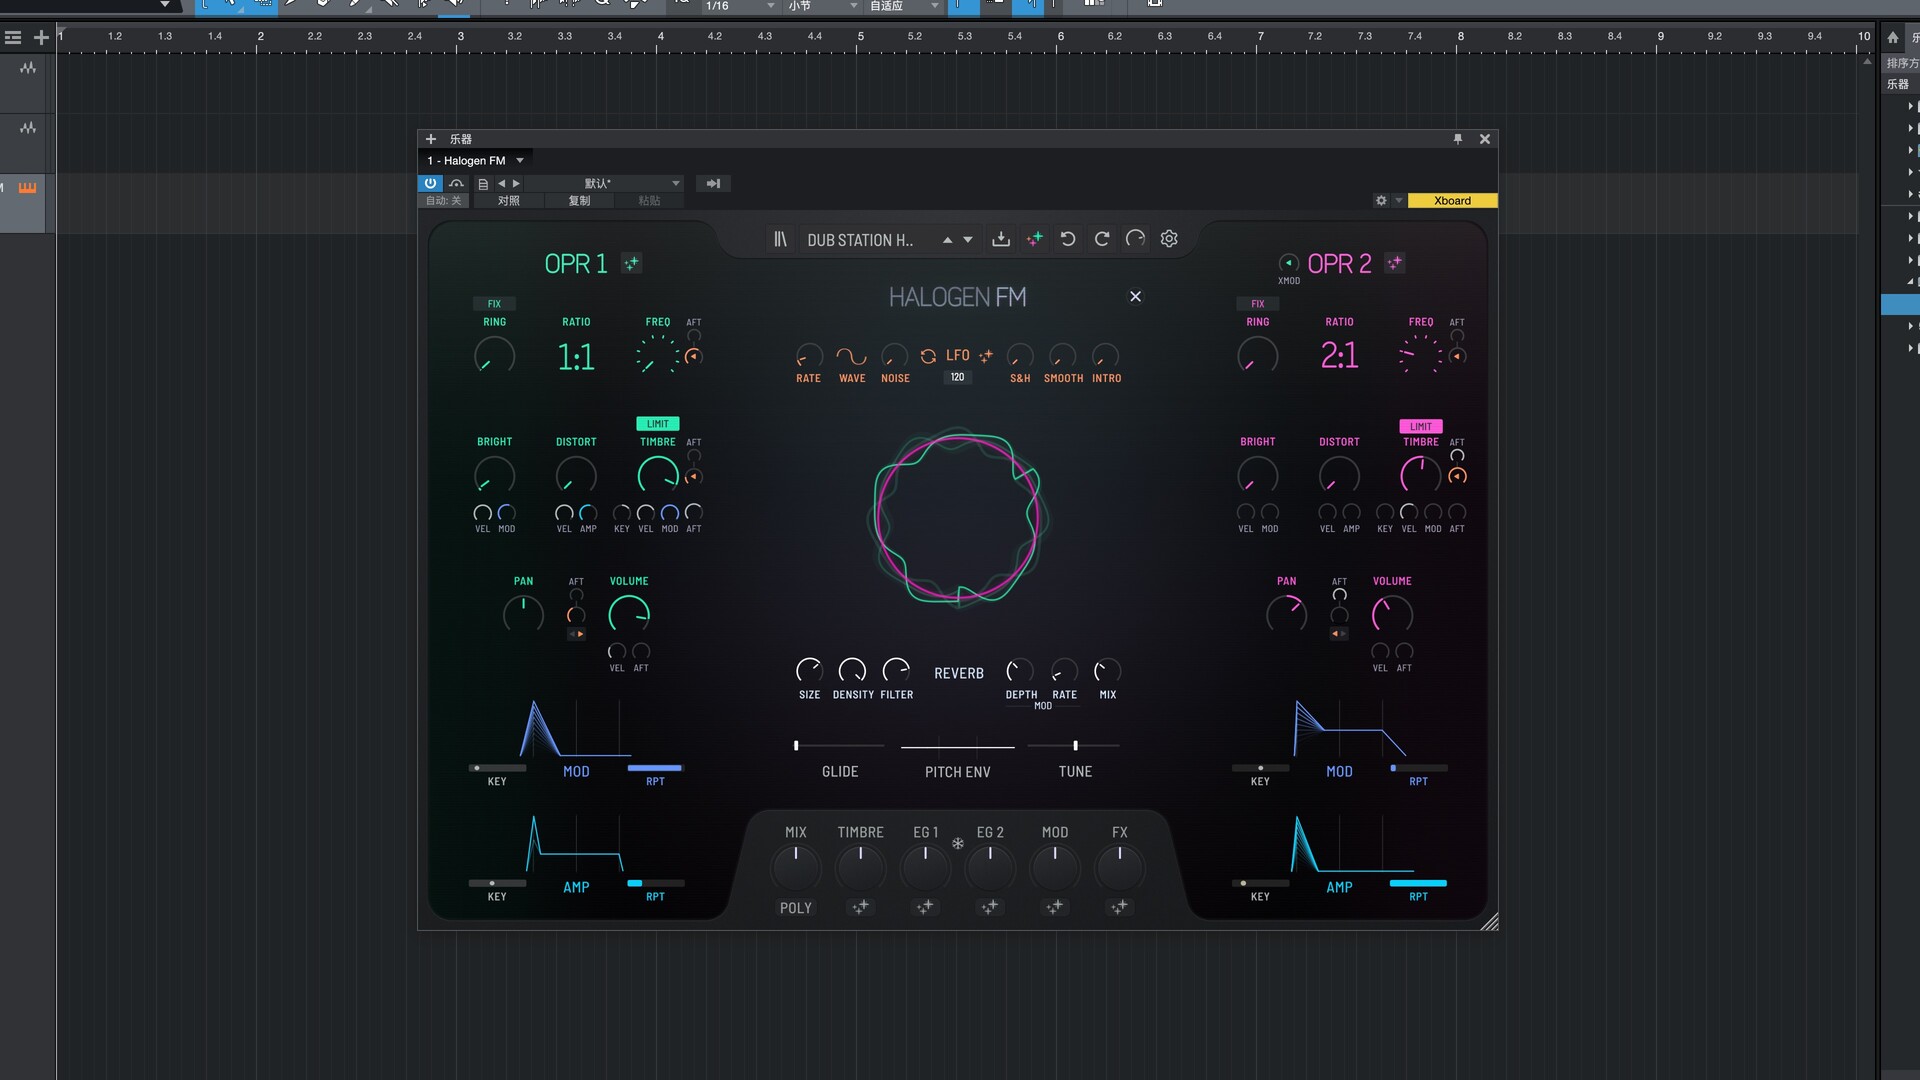Save the preset with the download icon
Image resolution: width=1920 pixels, height=1080 pixels.
point(1000,239)
